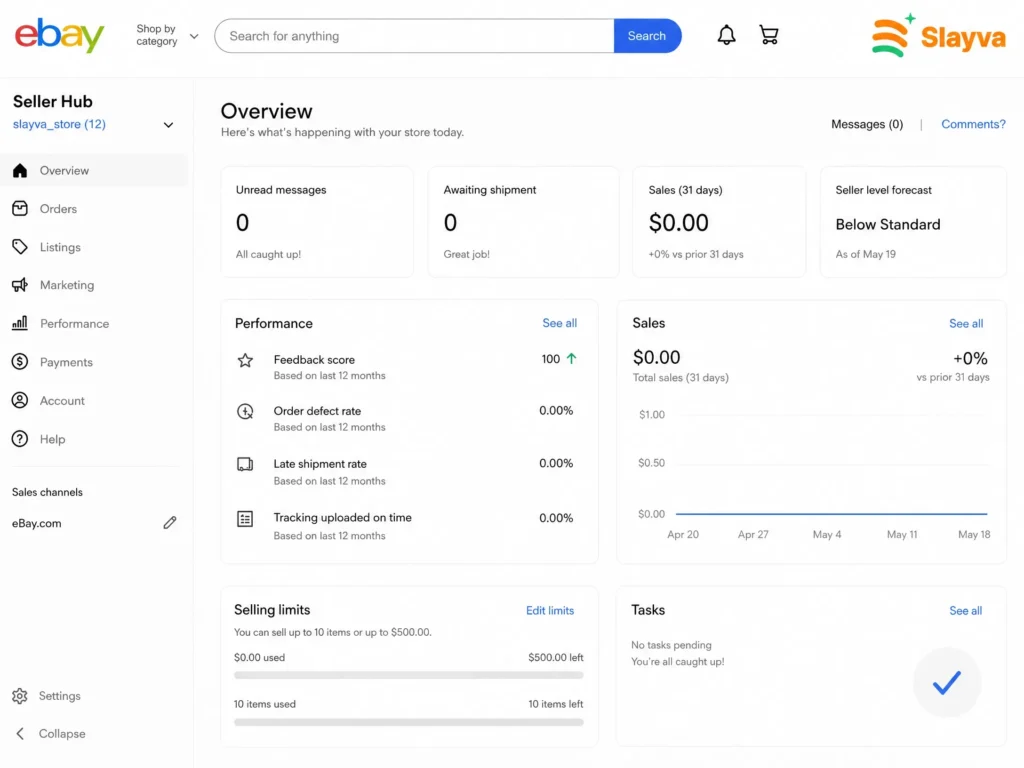Click the Slayva logo
This screenshot has width=1024, height=768.
(x=938, y=35)
